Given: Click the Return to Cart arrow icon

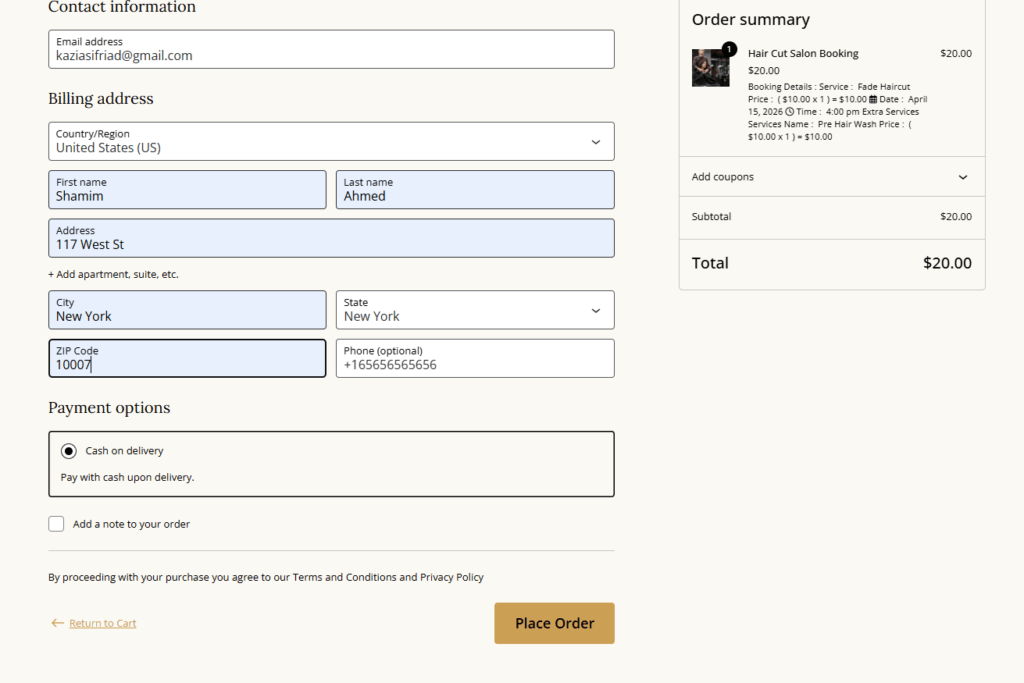Looking at the screenshot, I should pos(57,623).
